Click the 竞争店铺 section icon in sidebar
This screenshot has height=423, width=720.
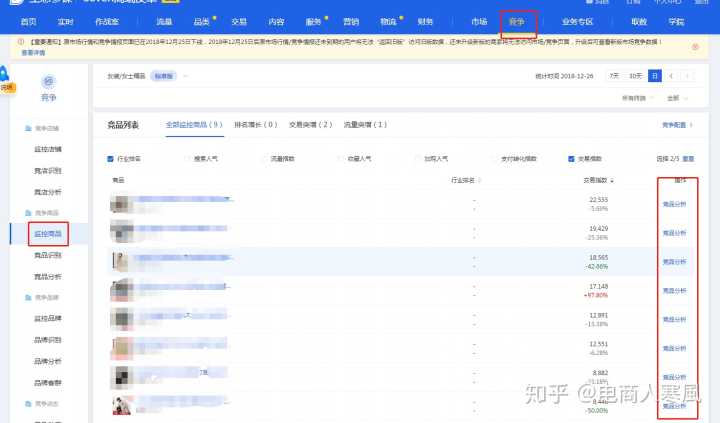[x=27, y=129]
